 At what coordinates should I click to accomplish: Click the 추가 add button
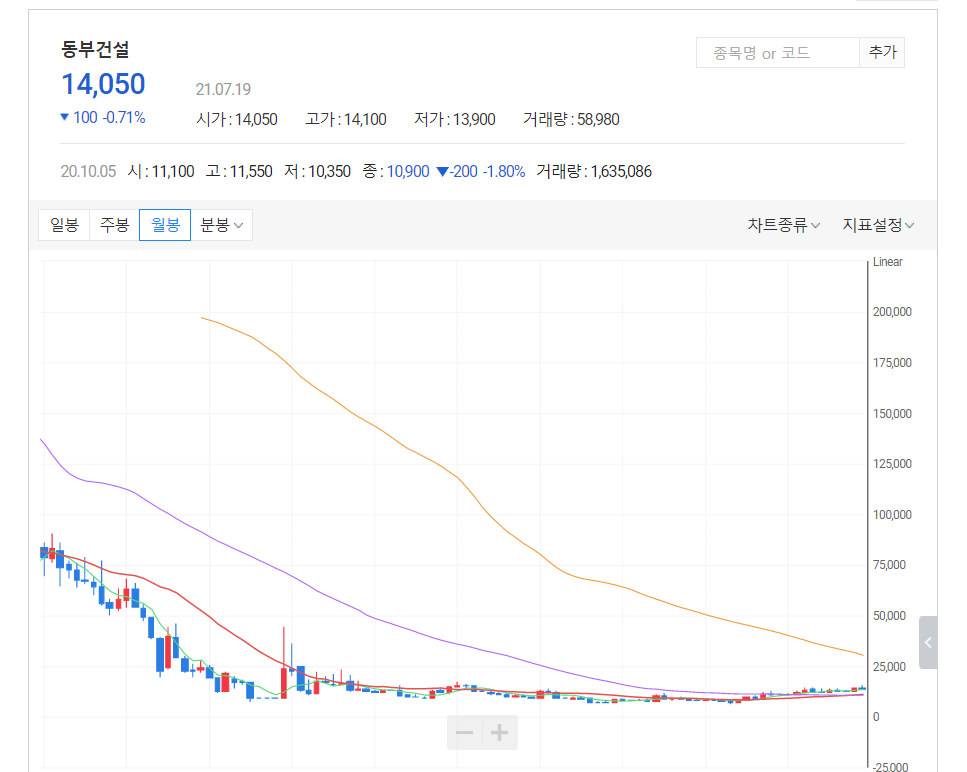click(882, 52)
